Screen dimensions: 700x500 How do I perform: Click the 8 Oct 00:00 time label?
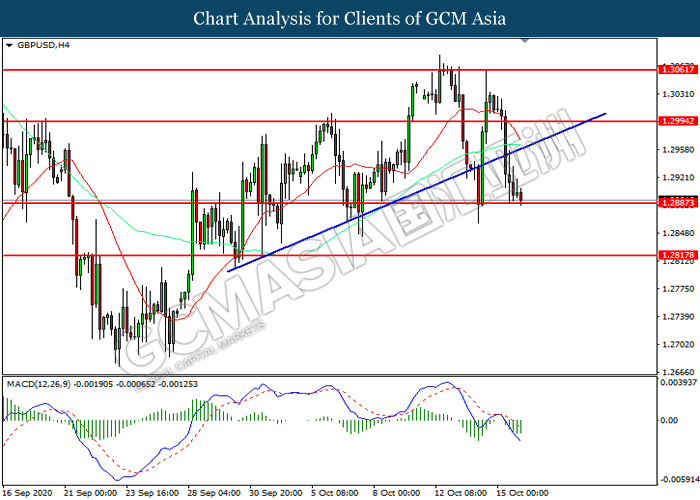(x=396, y=493)
